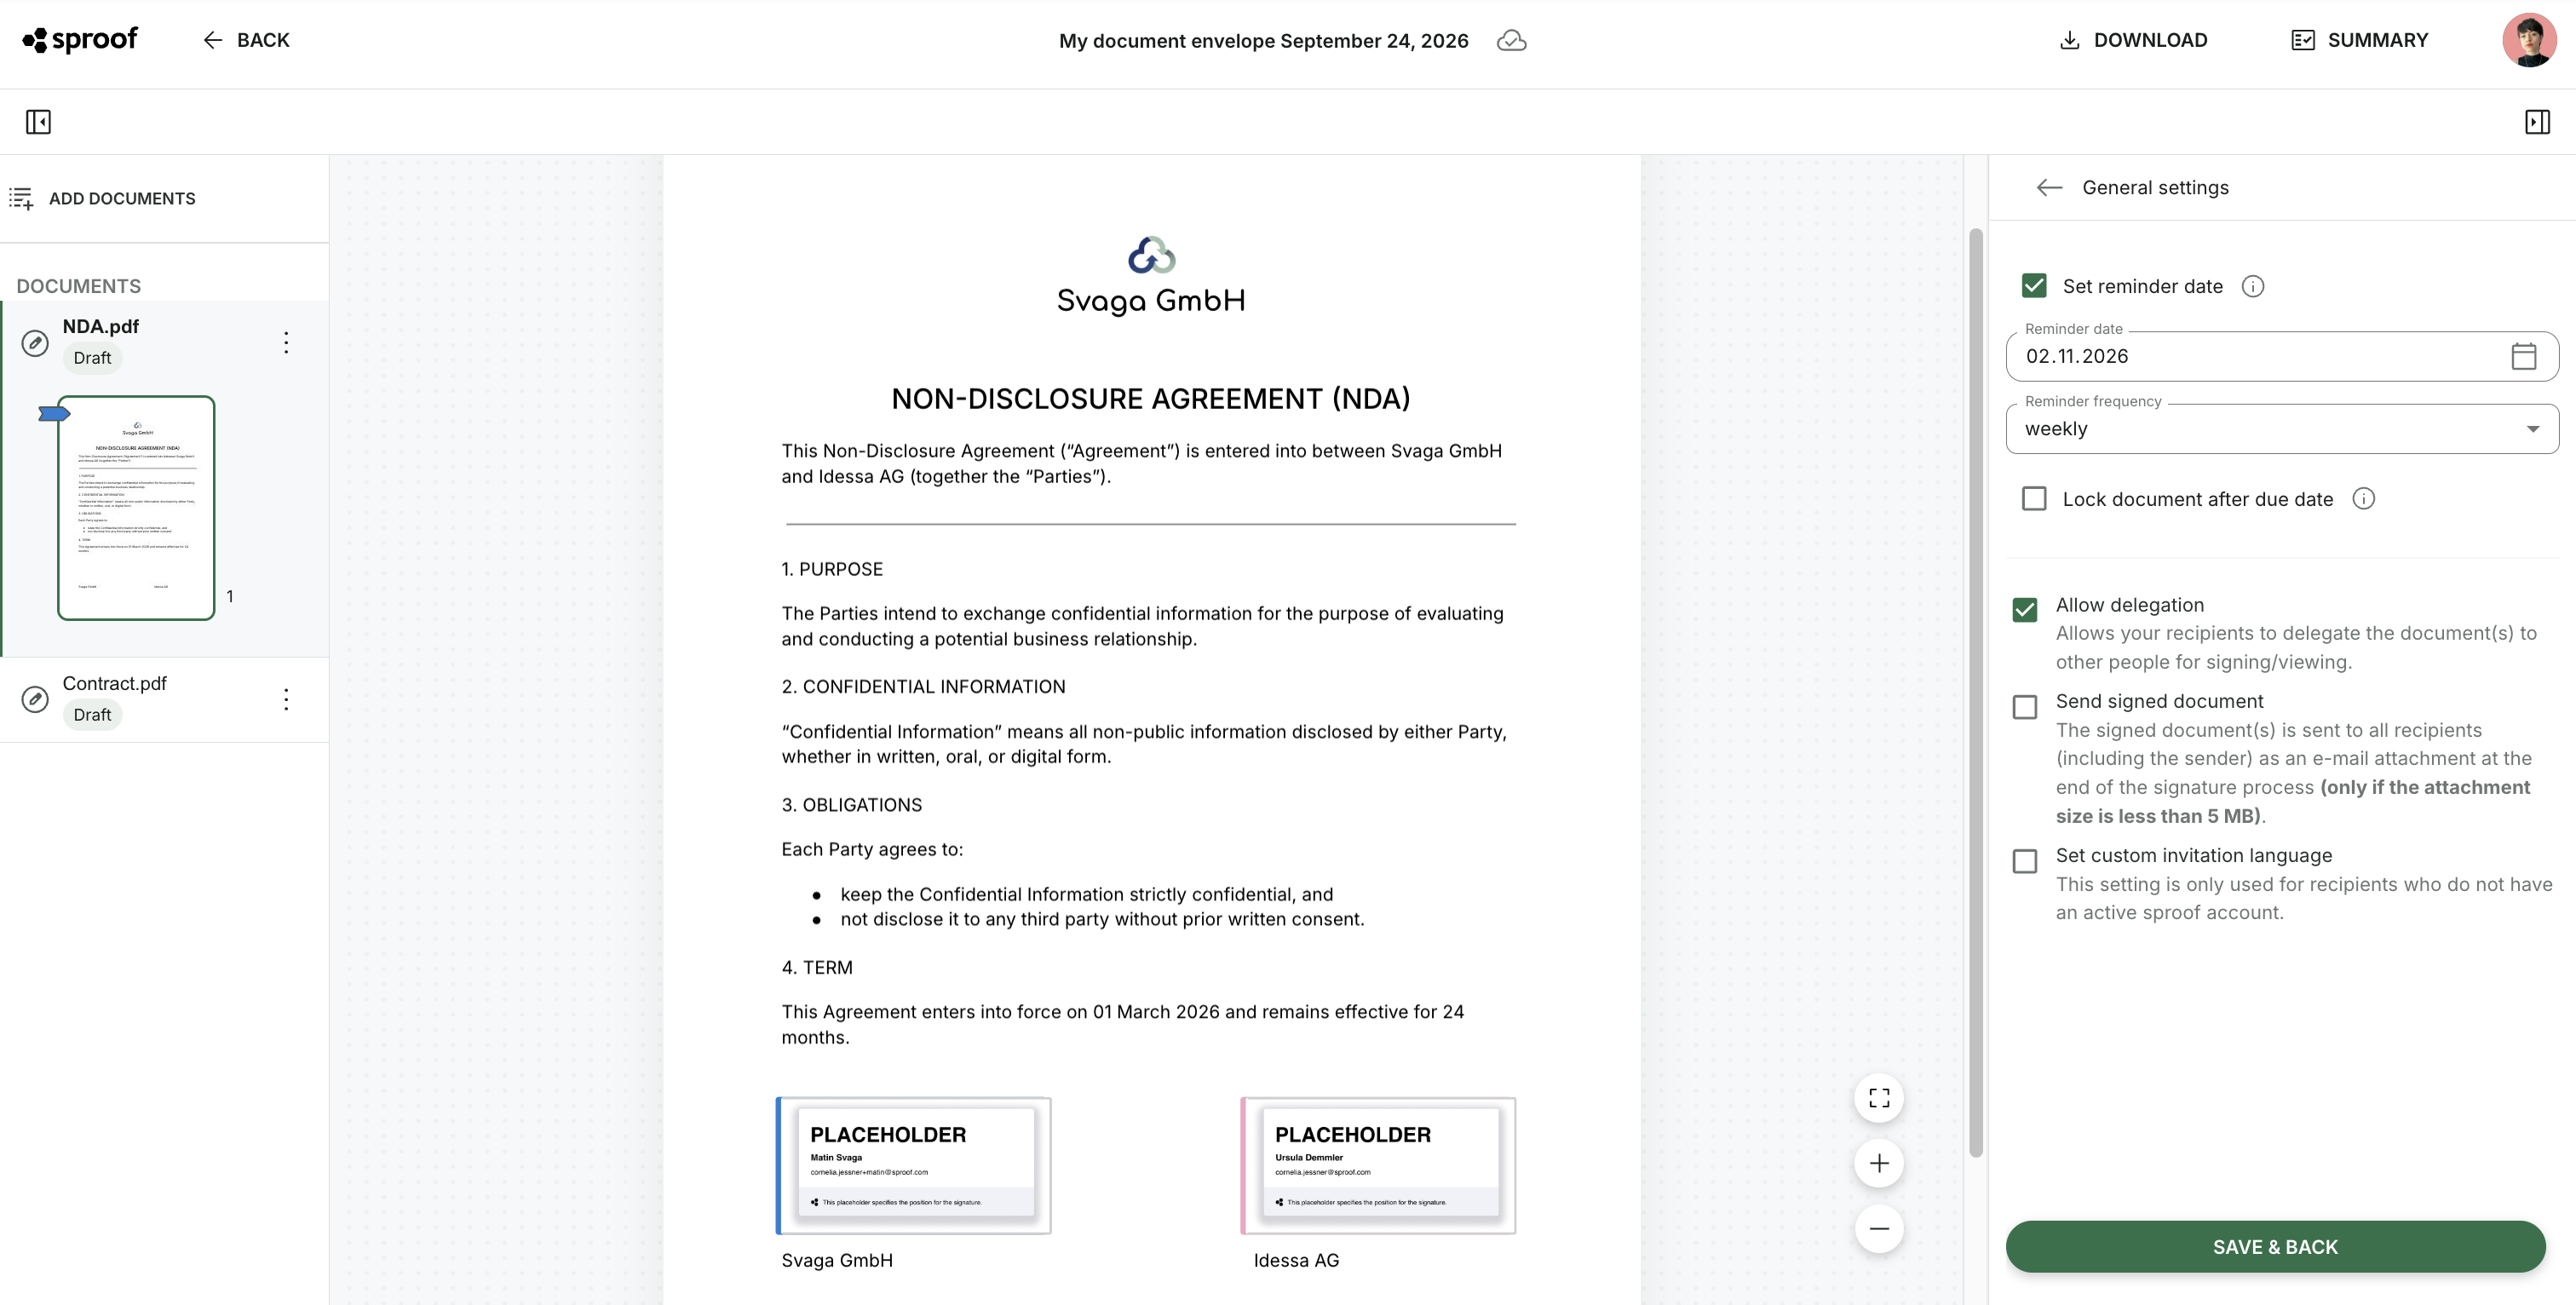Zoom out of the document with minus
2576x1305 pixels.
point(1878,1228)
